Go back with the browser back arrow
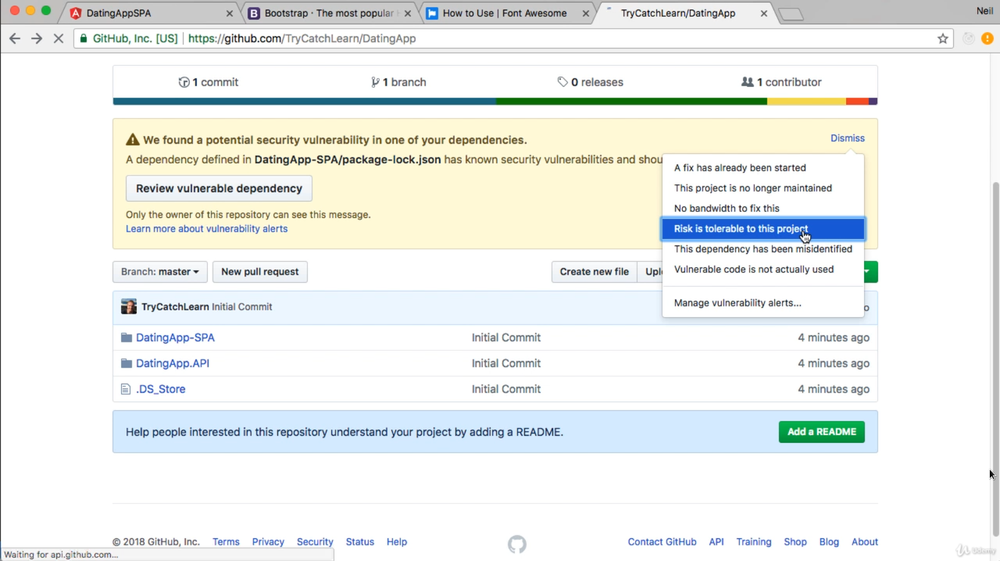This screenshot has height=561, width=1000. tap(15, 38)
